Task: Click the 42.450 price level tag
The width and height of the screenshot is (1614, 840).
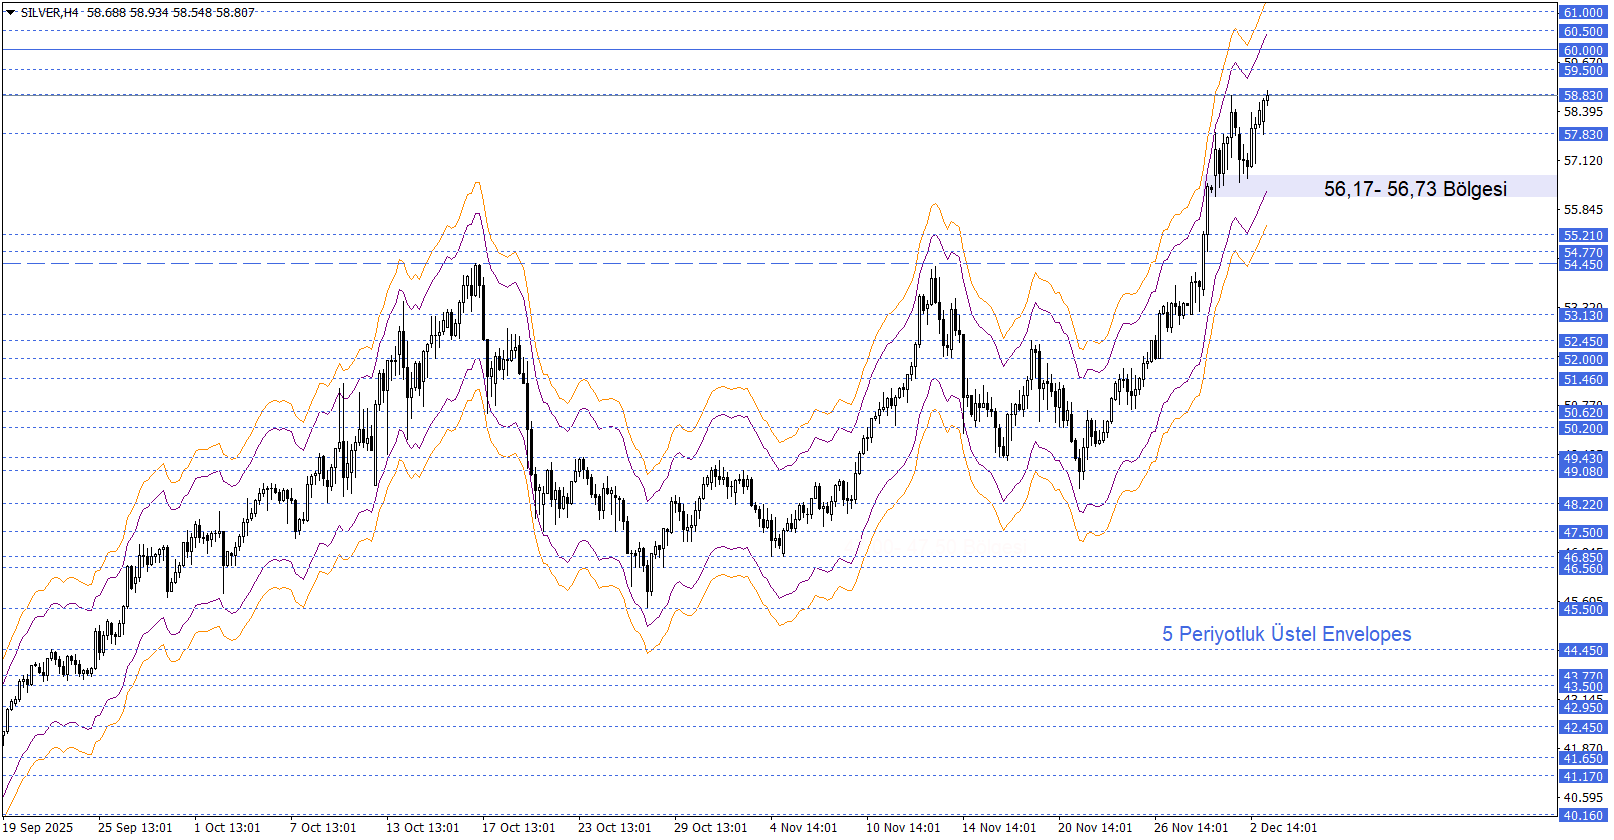Action: pos(1583,728)
